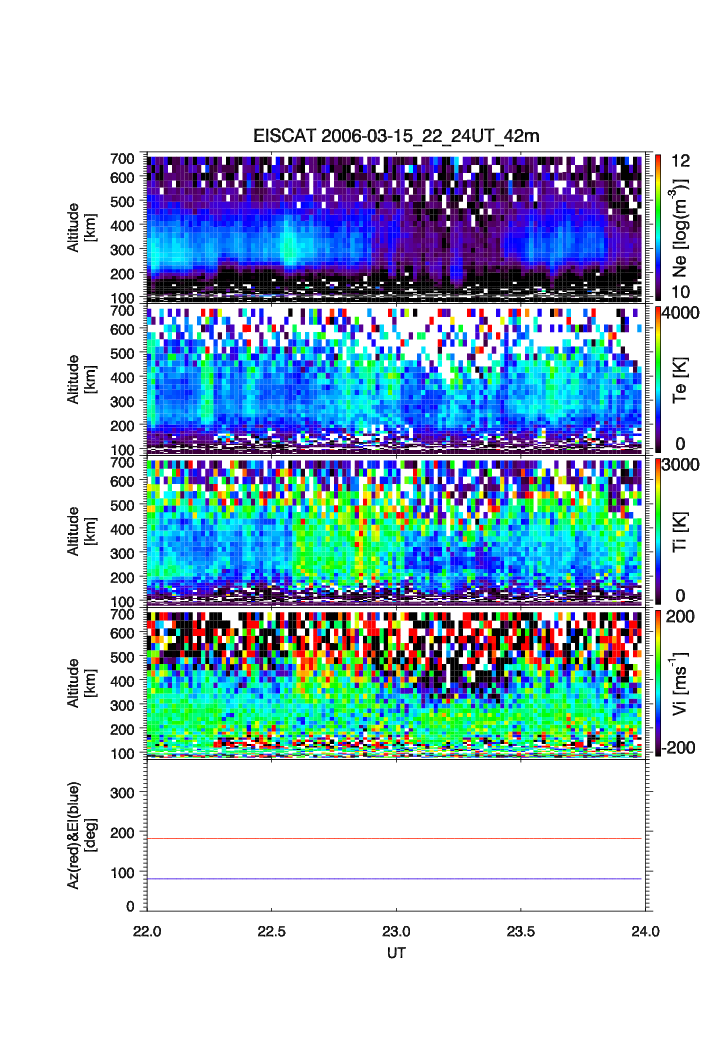Click the Te electron temperature color bar

(x=656, y=379)
